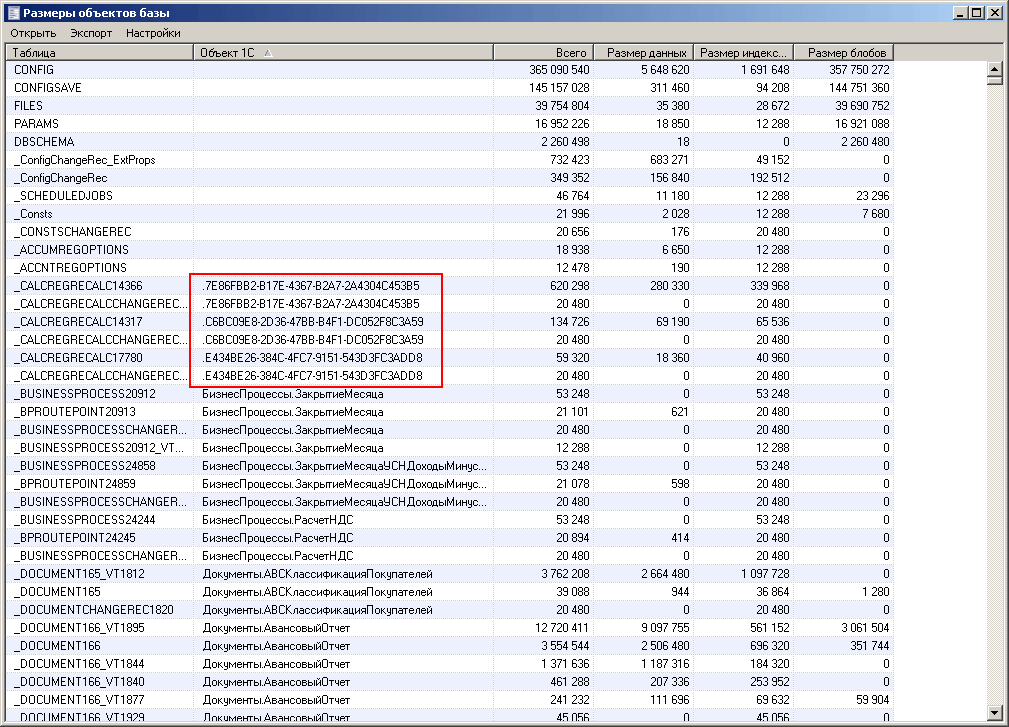Select the _CALCREGRECALC14317 row
This screenshot has height=727, width=1009.
point(450,322)
